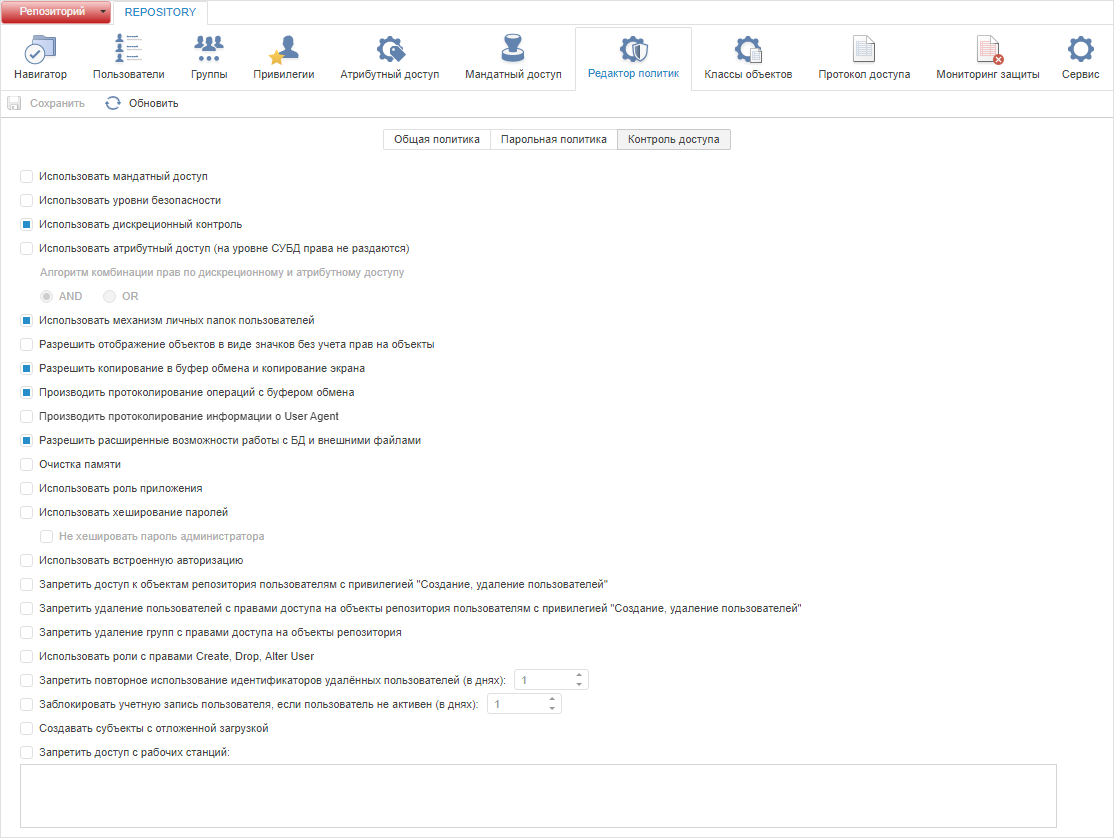Enable Использовать уровни безопасности checkbox

tap(26, 200)
